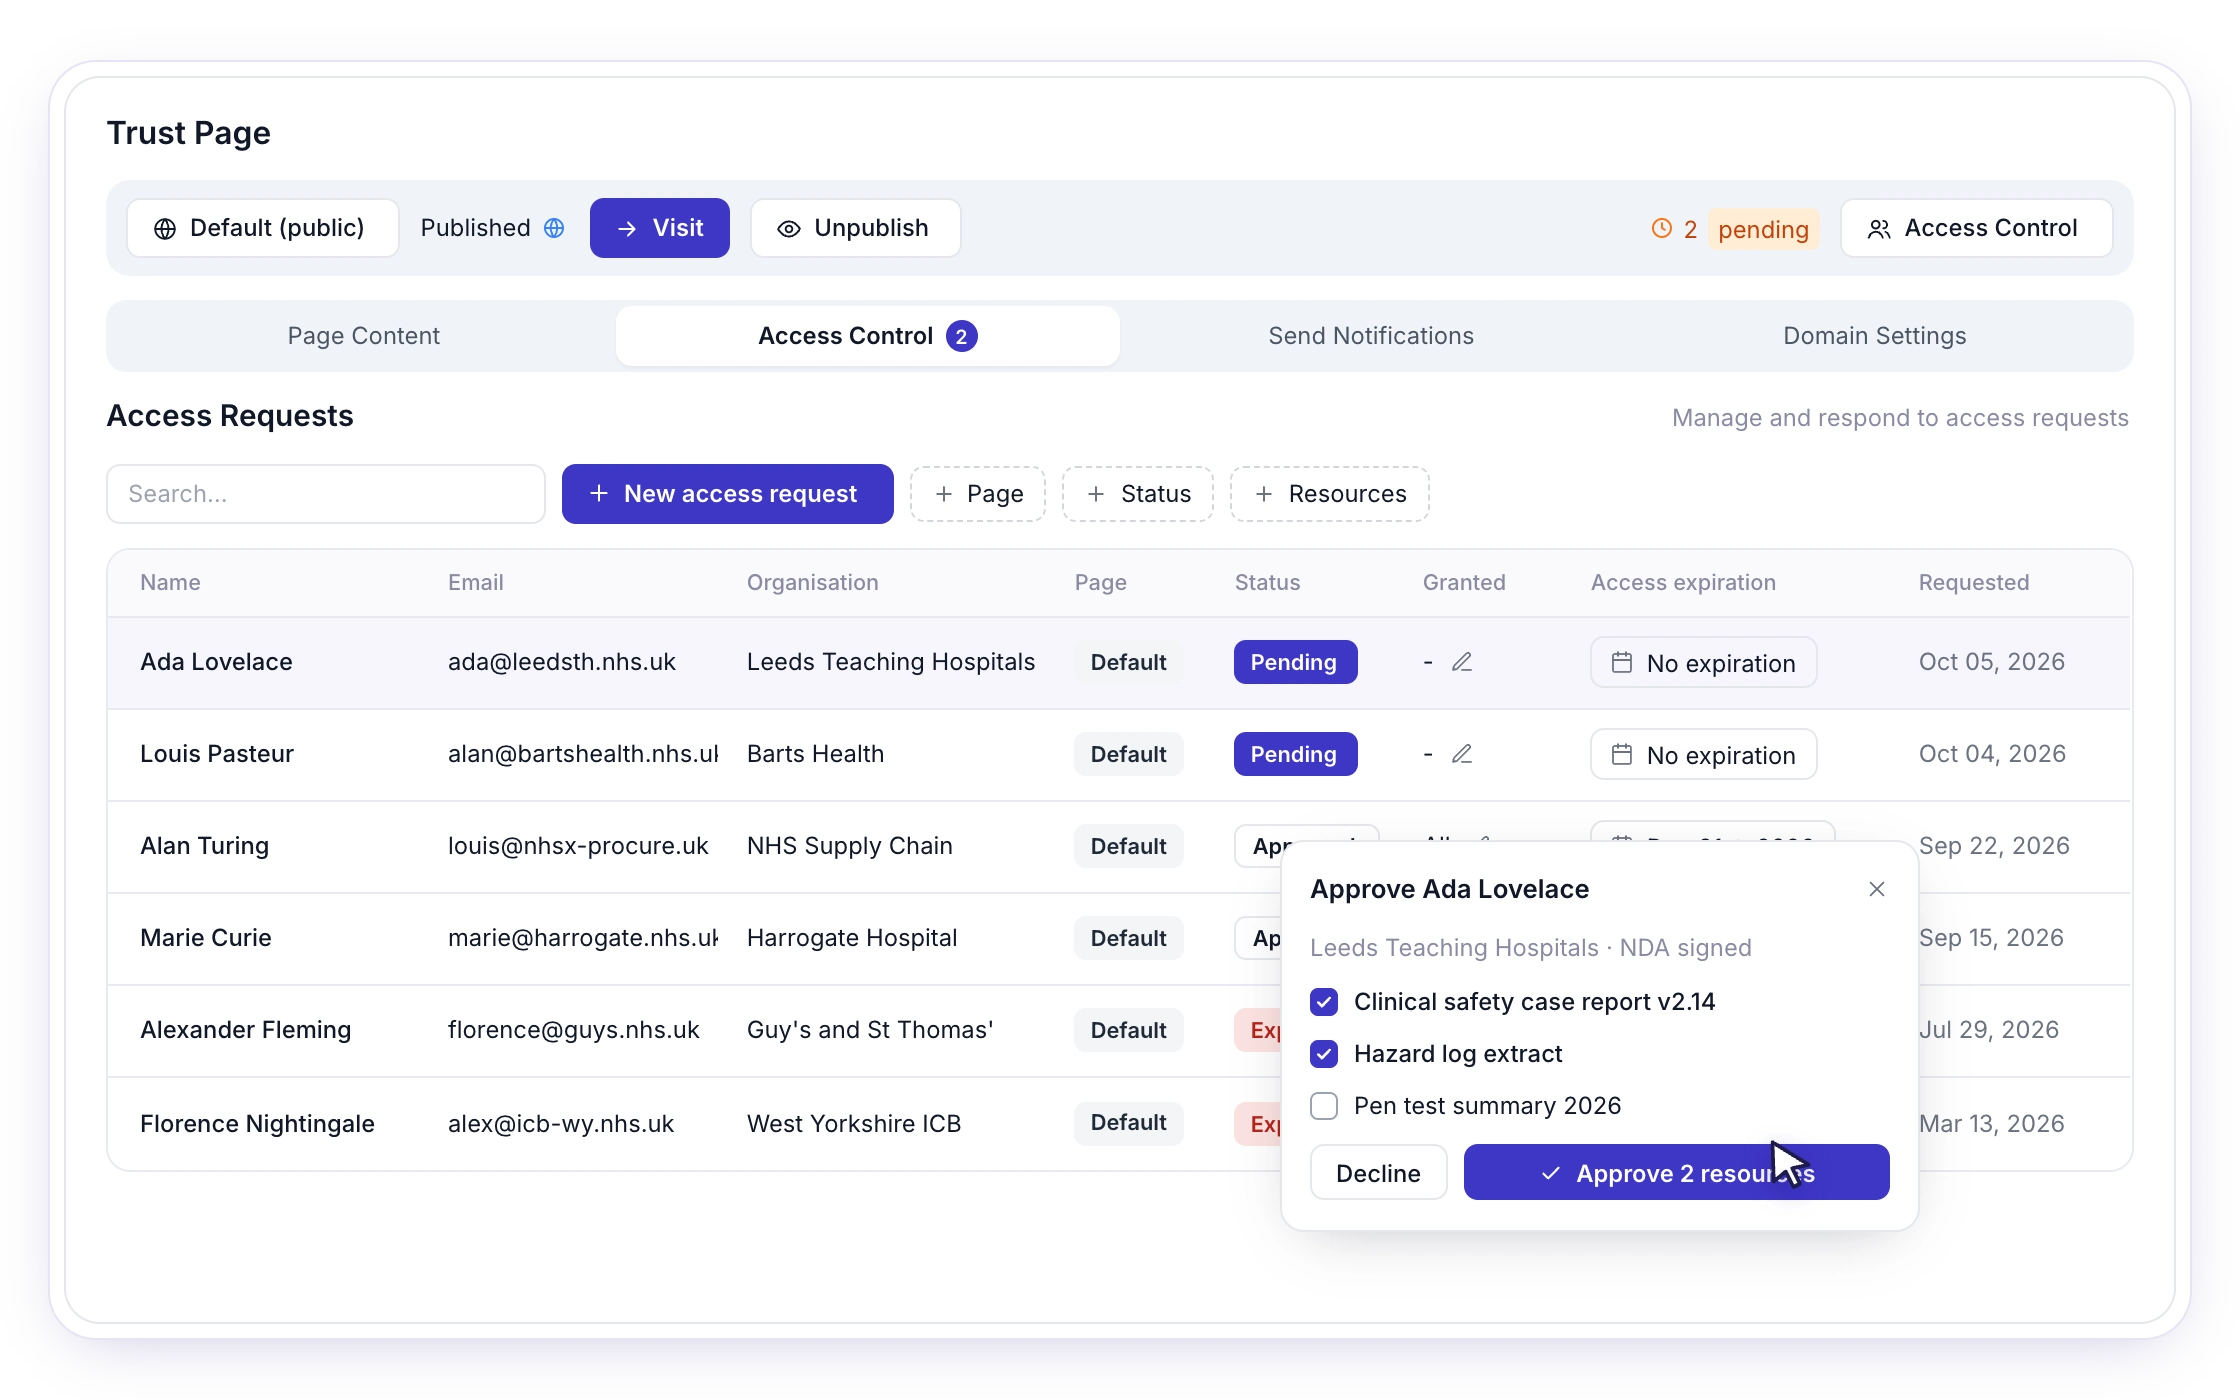Switch to the Page Content tab
The width and height of the screenshot is (2240, 1400).
[363, 336]
